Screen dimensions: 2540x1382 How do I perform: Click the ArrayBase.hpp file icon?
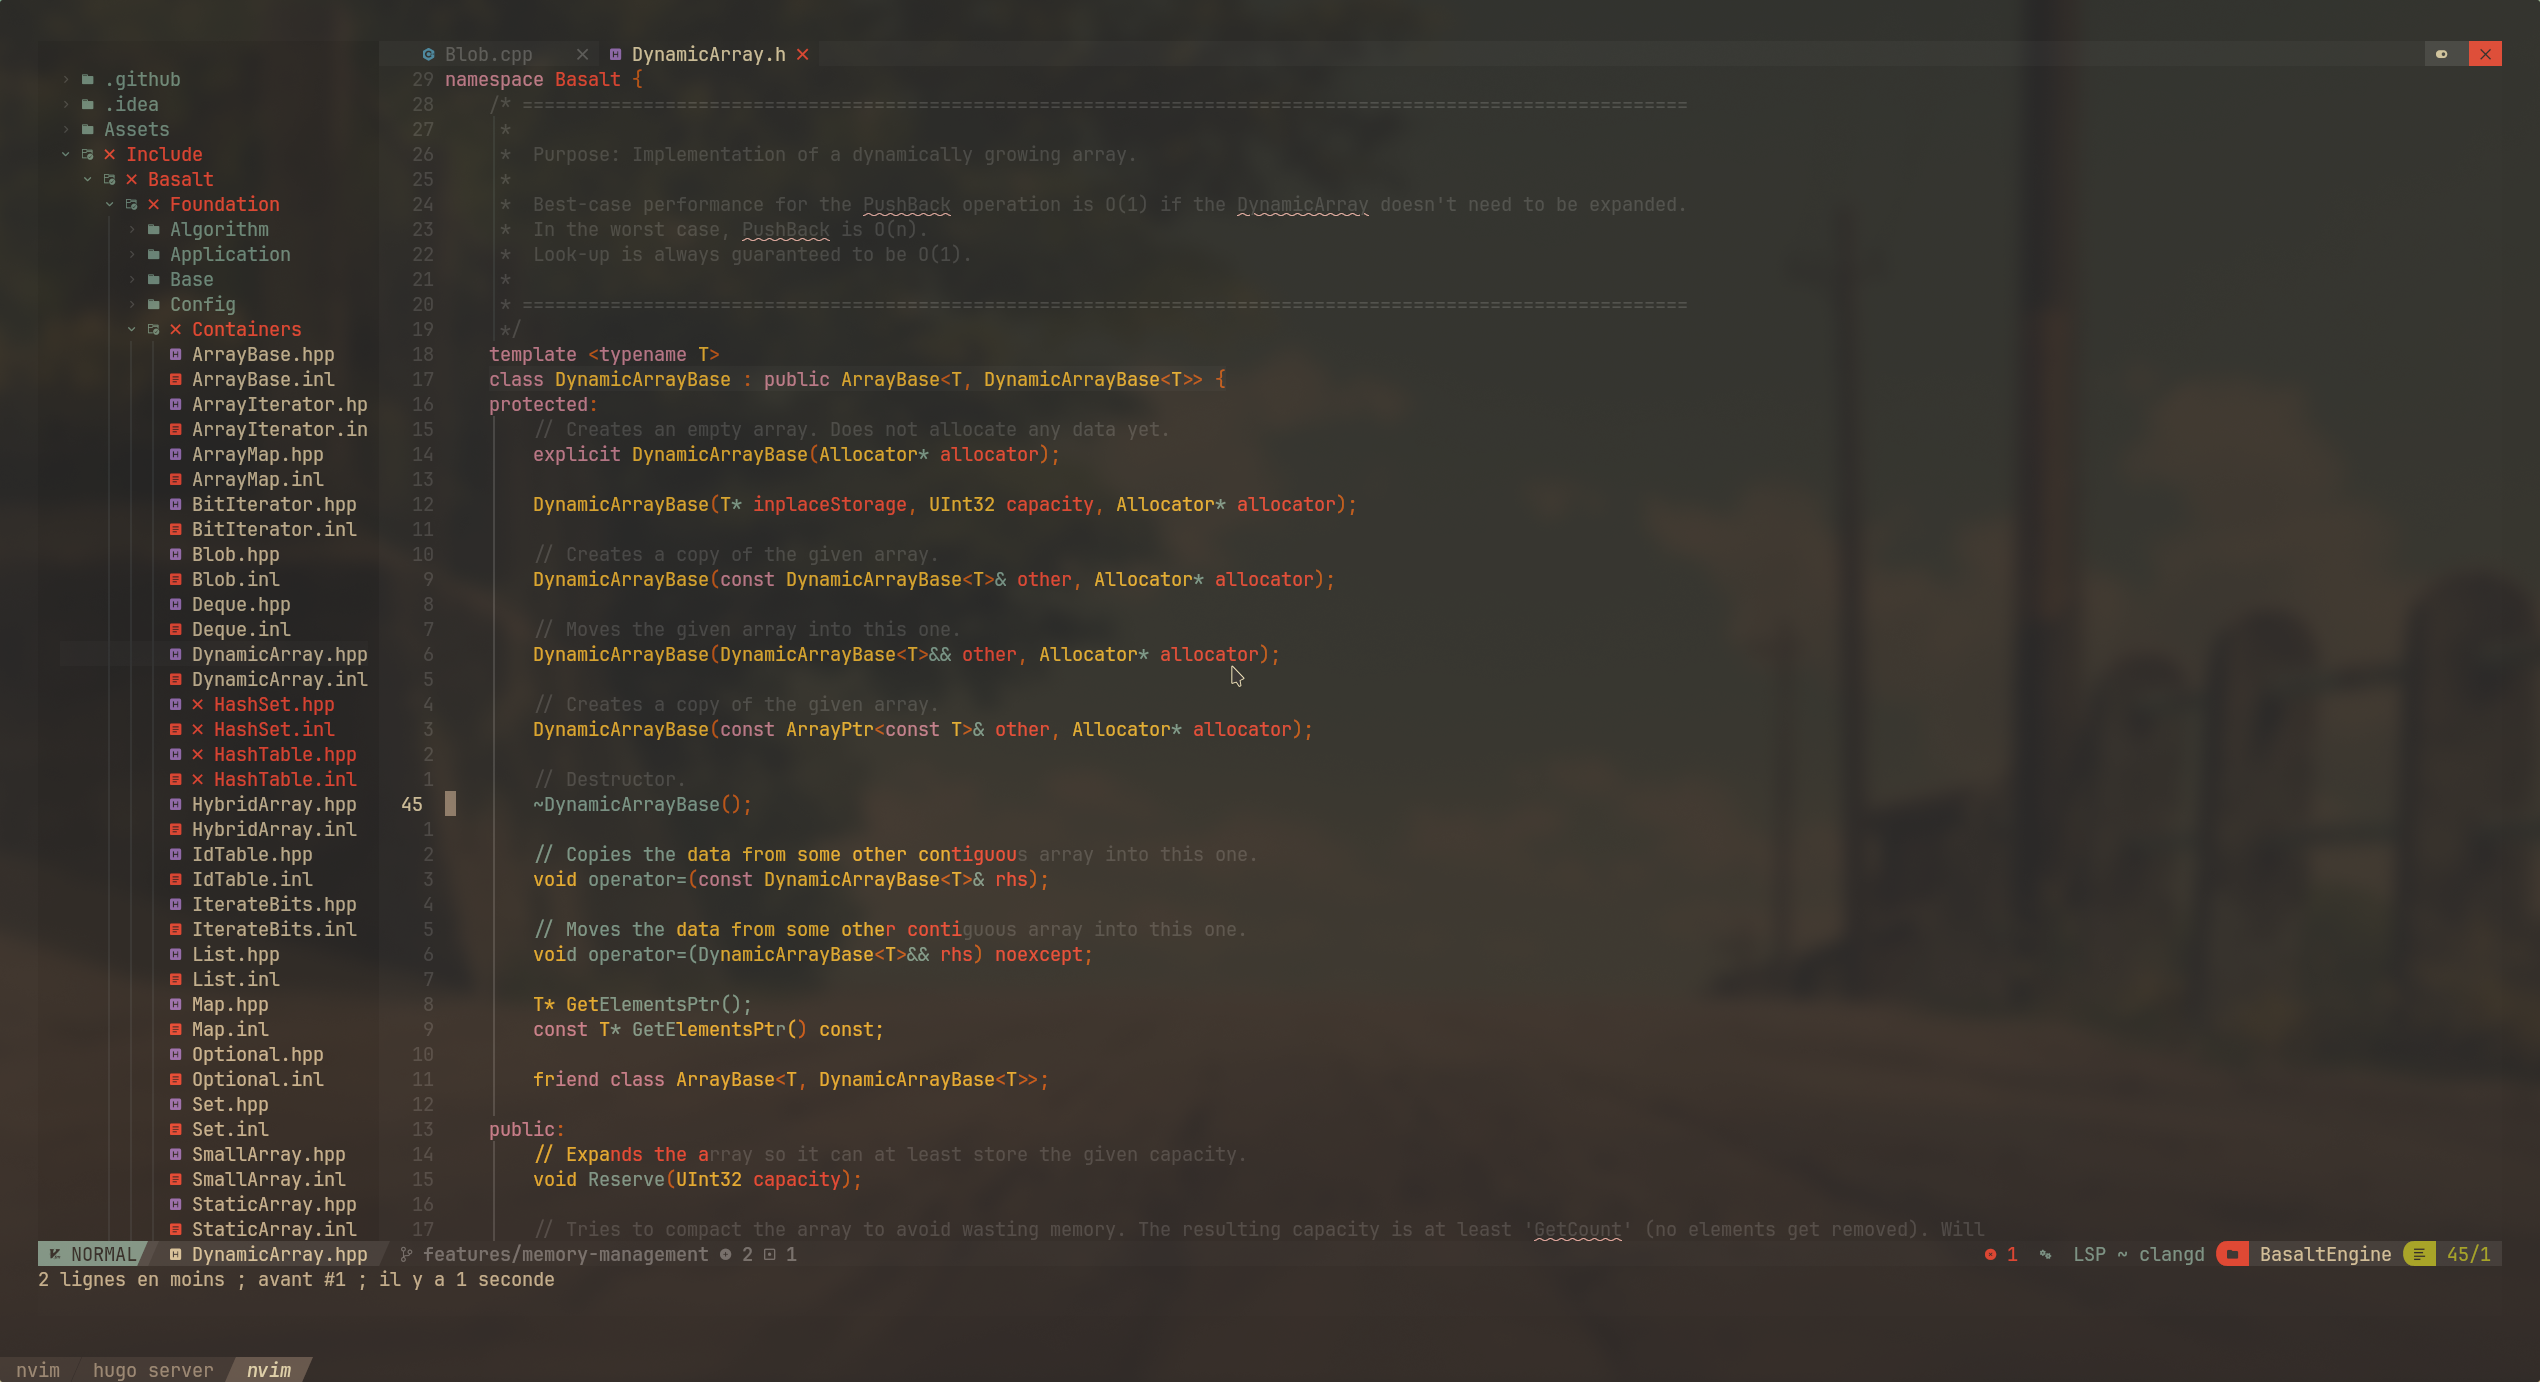(175, 354)
